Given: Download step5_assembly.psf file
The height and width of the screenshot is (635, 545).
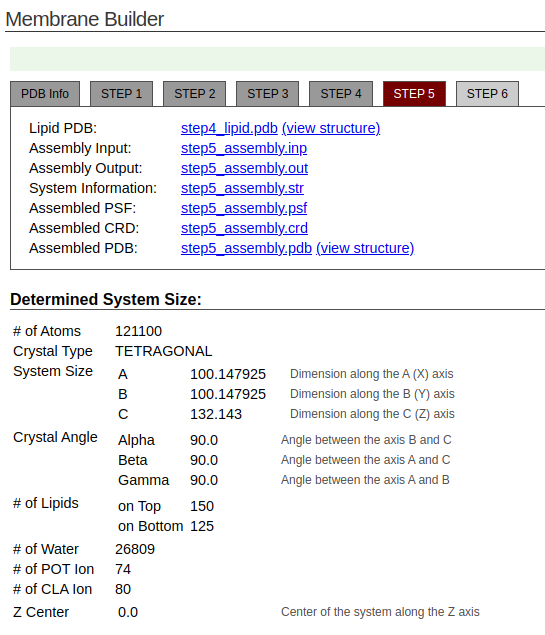Looking at the screenshot, I should (244, 208).
